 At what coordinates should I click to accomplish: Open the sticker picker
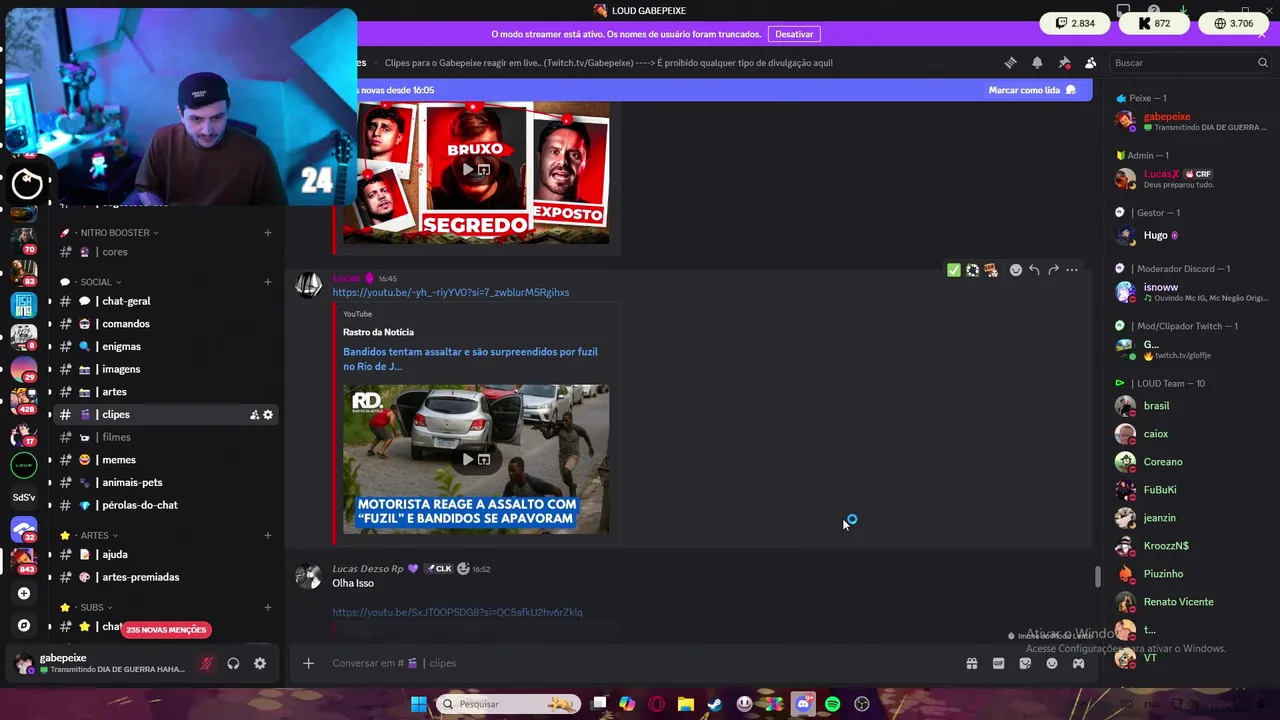1025,663
